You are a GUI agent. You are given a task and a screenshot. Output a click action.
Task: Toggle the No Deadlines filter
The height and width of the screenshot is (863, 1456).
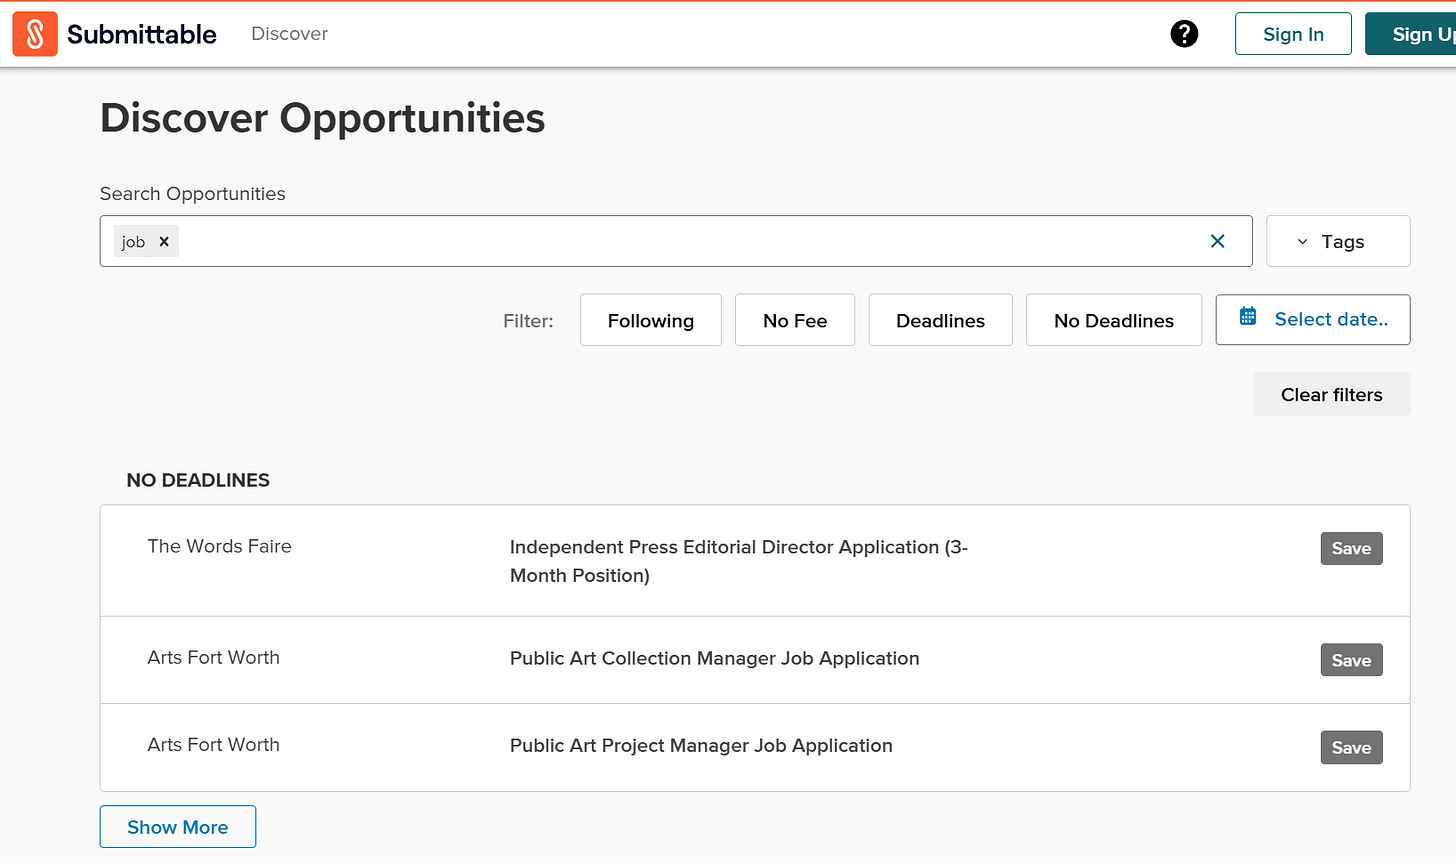(1114, 320)
